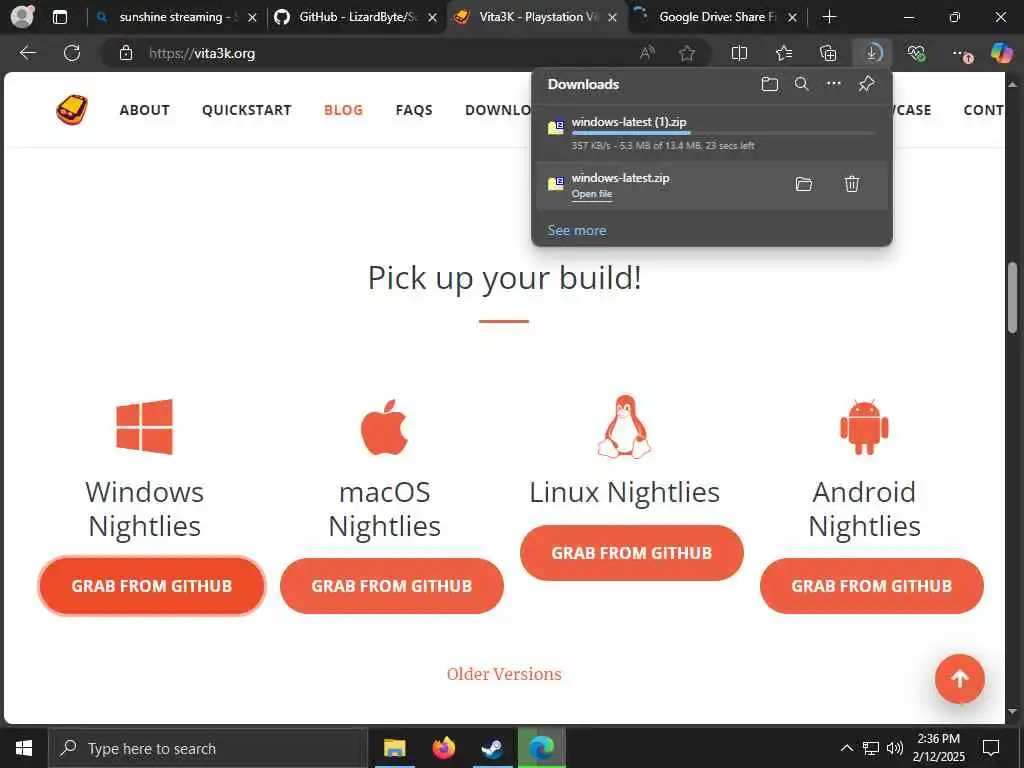The image size is (1024, 768).
Task: Open a new browser tab
Action: tap(829, 17)
